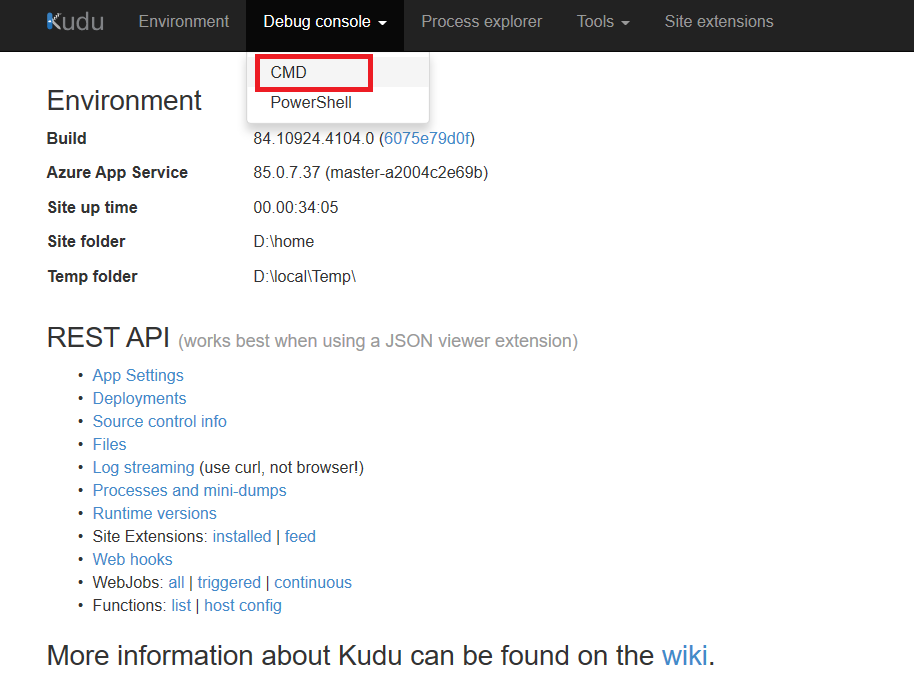This screenshot has width=914, height=687.
Task: Open App Settings REST link
Action: (138, 375)
